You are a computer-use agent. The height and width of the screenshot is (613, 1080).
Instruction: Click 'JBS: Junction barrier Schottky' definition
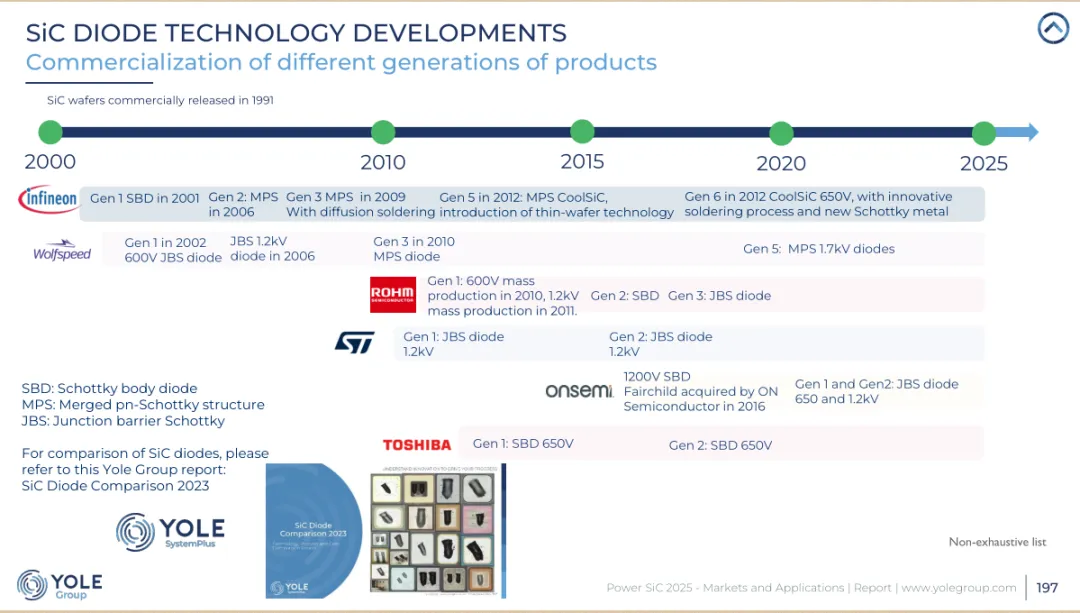click(x=123, y=421)
